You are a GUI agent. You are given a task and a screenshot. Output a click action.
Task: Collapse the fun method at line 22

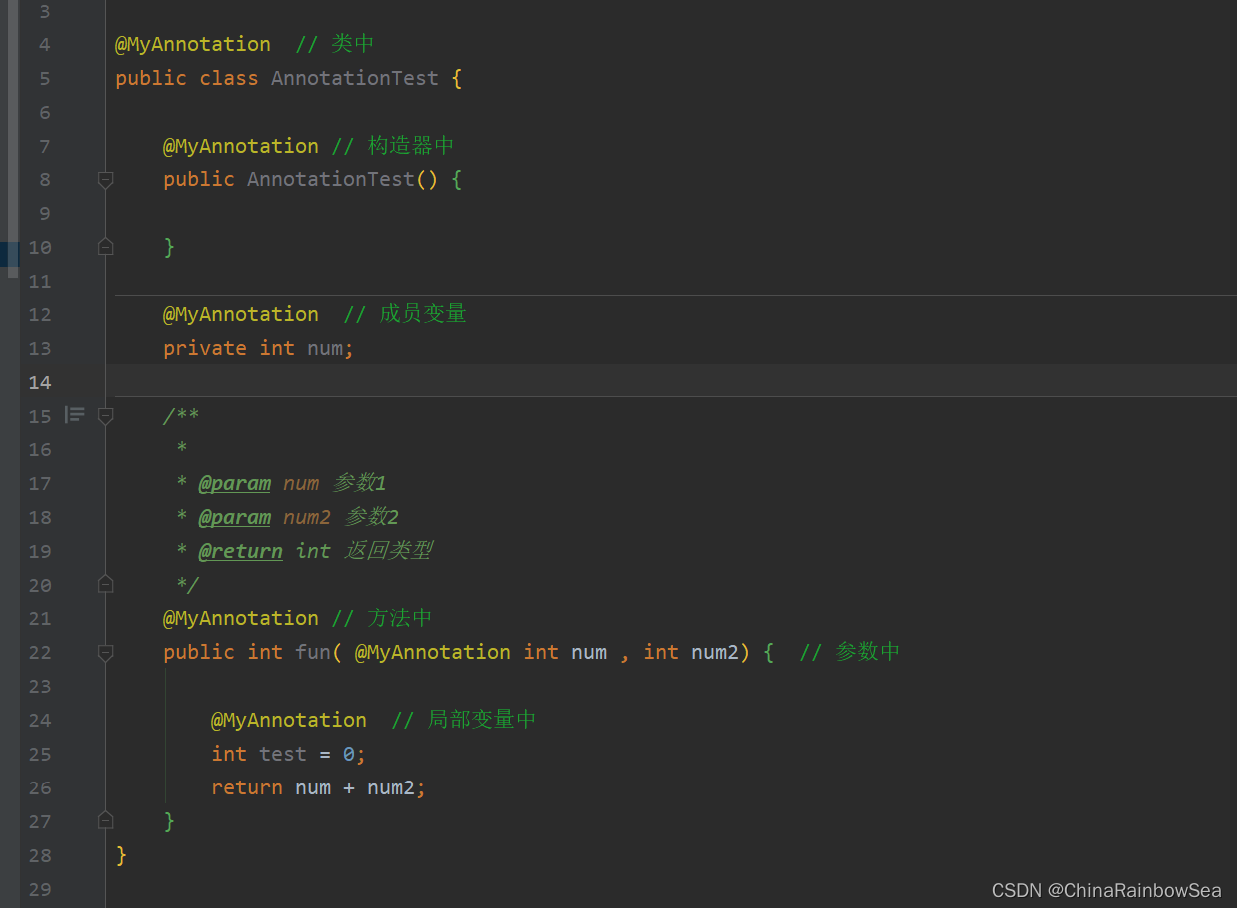(x=105, y=653)
